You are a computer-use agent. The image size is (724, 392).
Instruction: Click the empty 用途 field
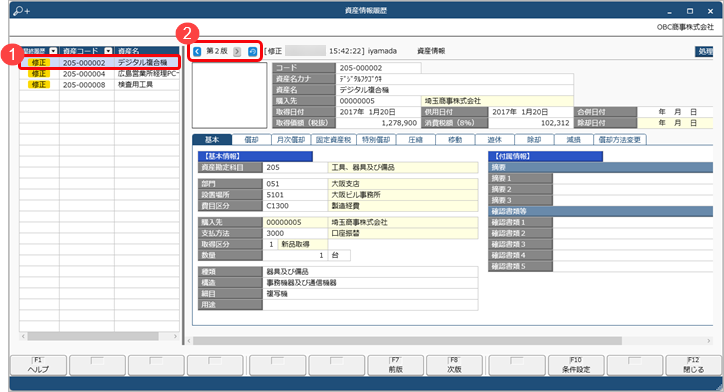(x=370, y=305)
